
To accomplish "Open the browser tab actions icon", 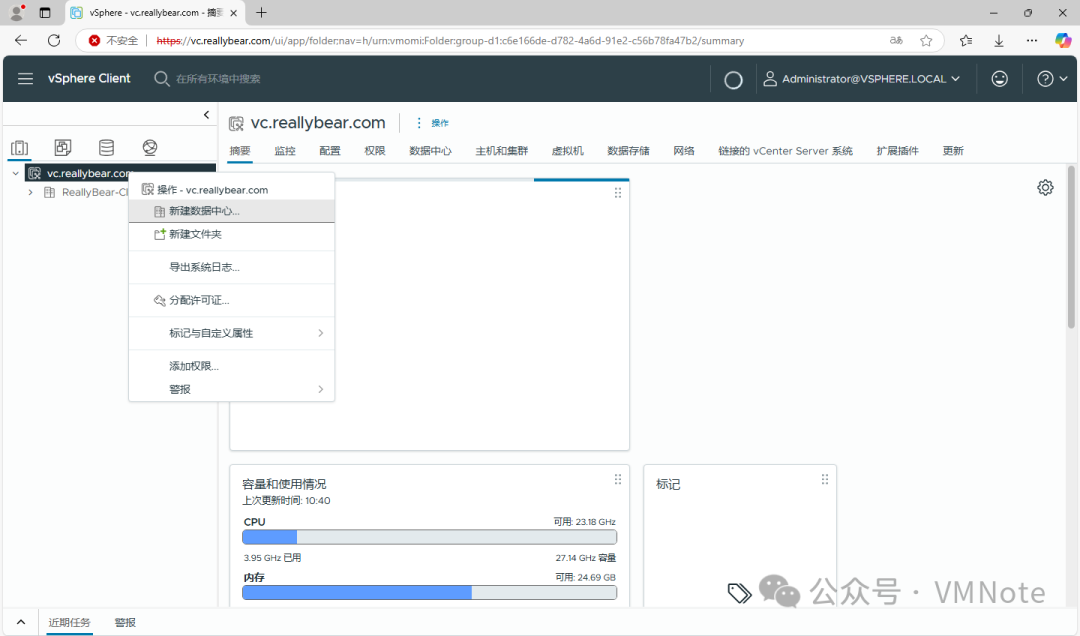I will [x=45, y=12].
